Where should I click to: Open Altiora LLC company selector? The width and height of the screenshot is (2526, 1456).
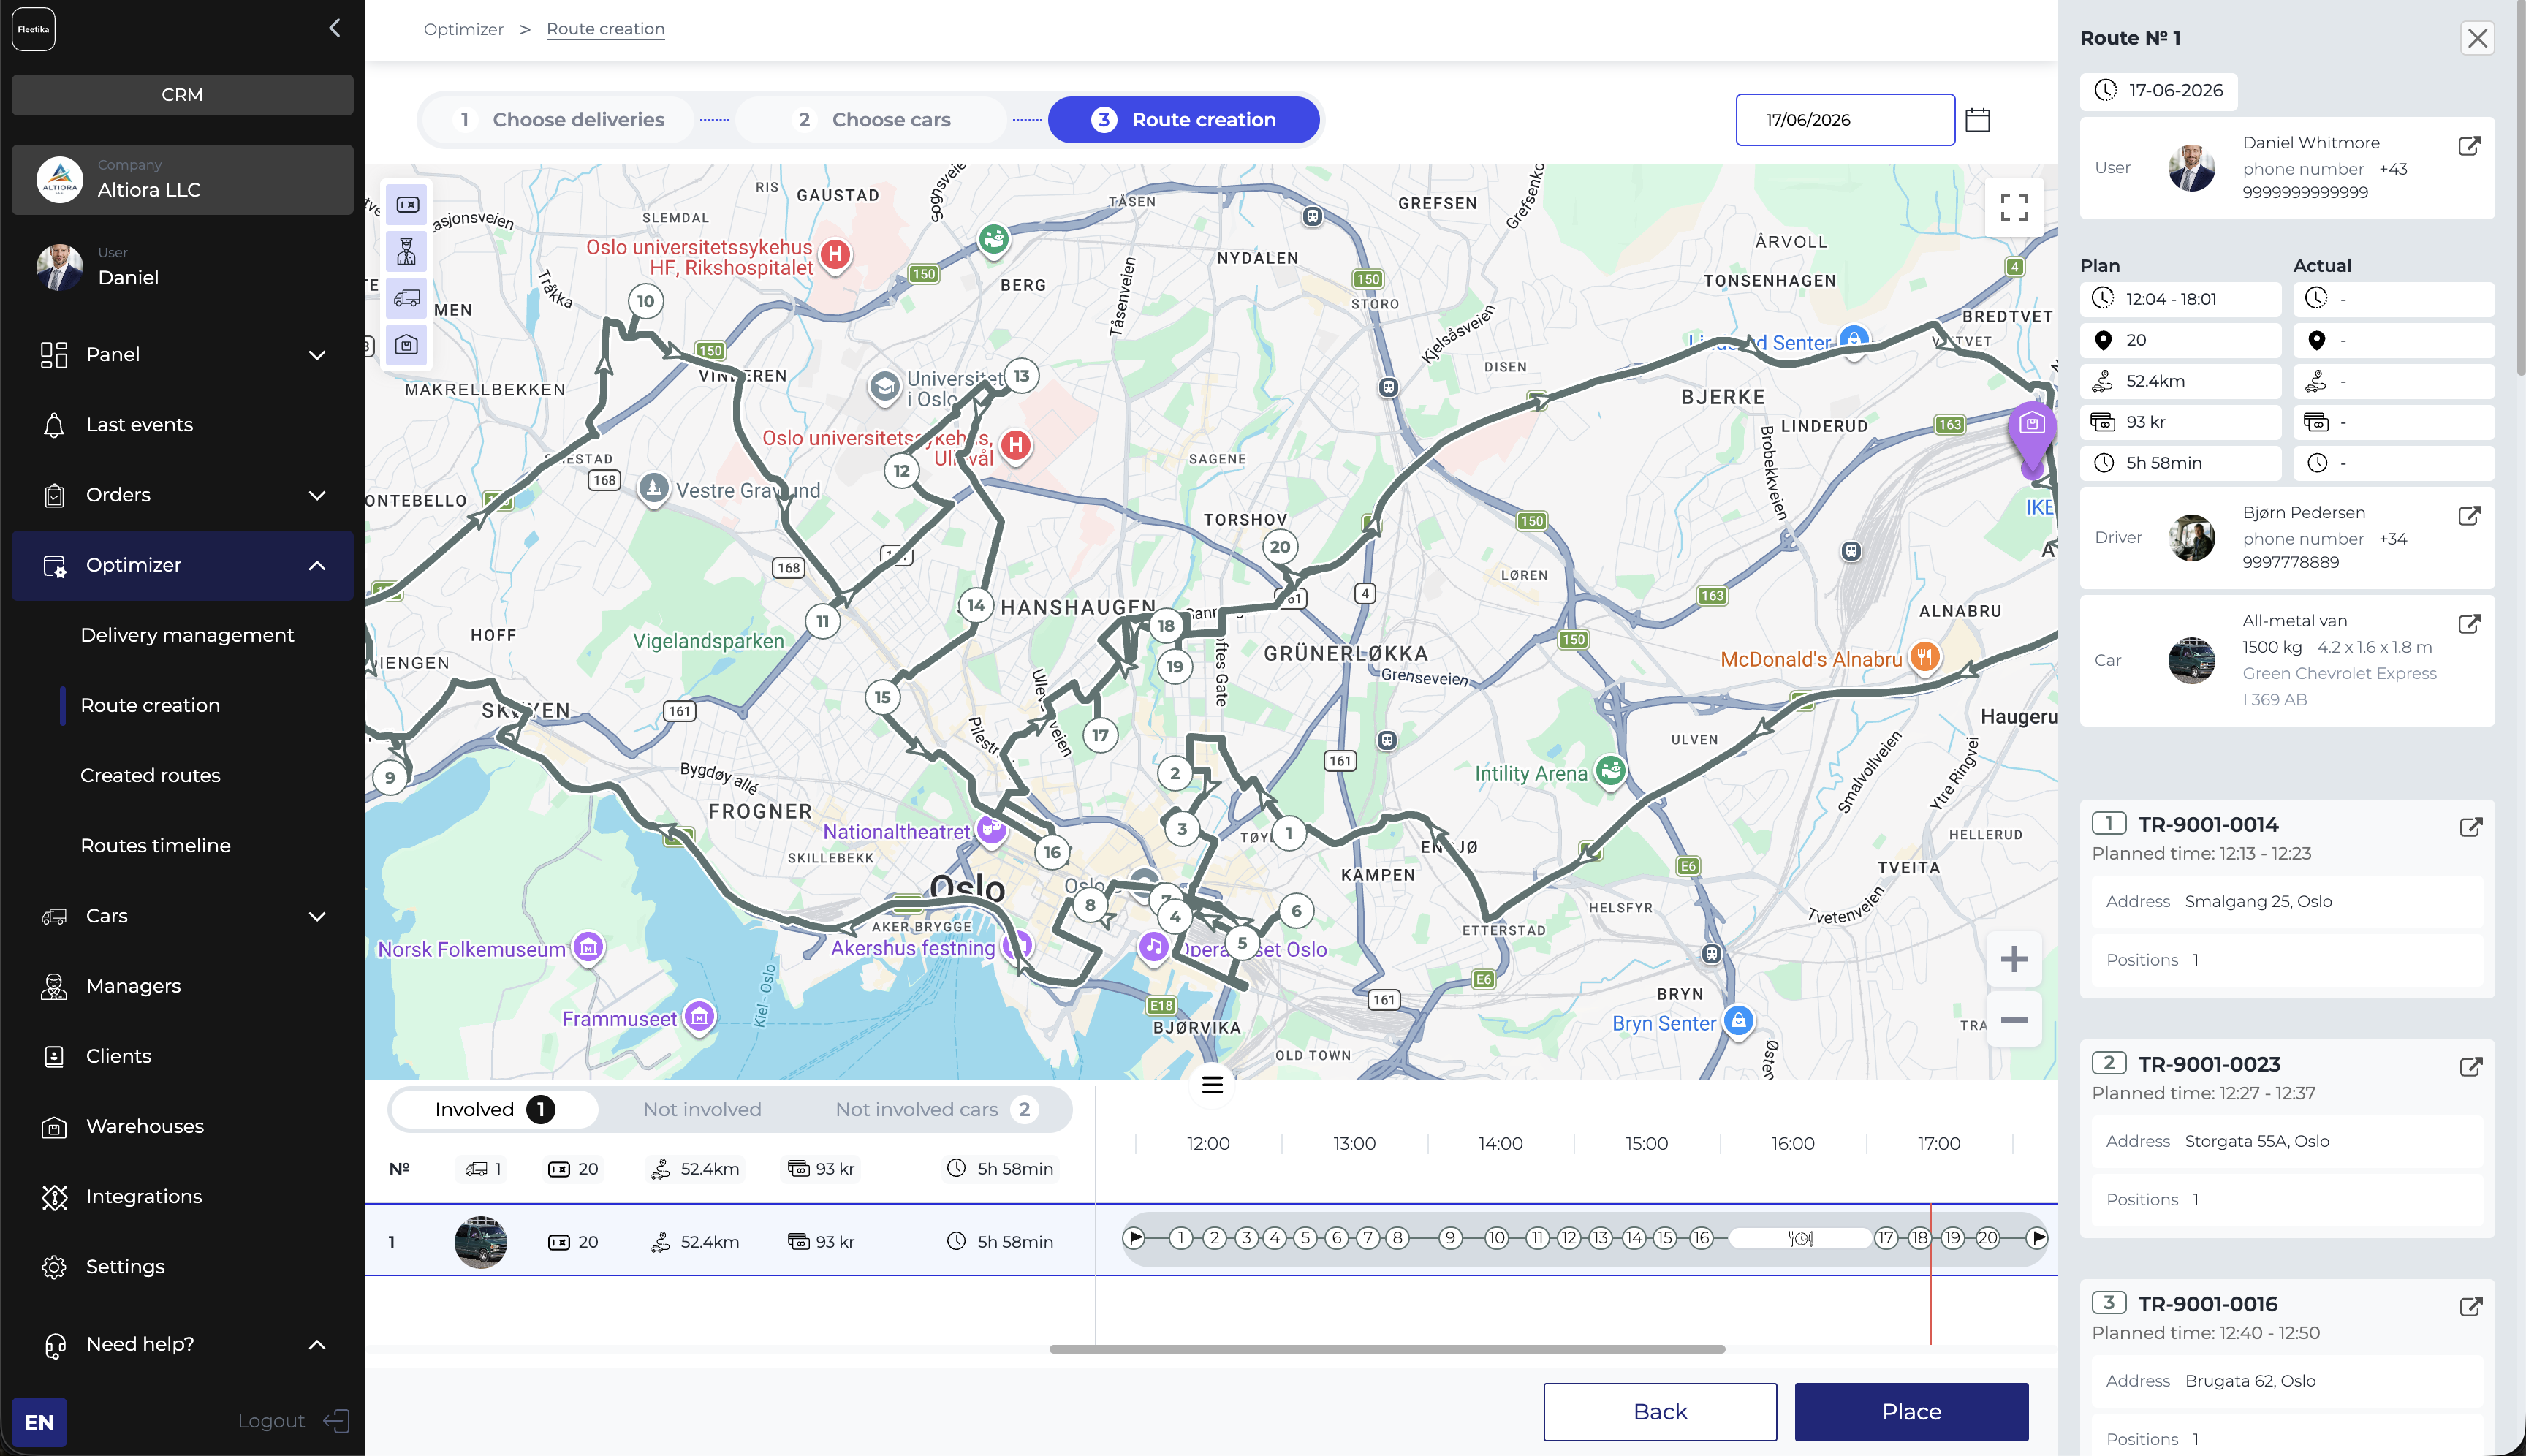click(x=182, y=180)
